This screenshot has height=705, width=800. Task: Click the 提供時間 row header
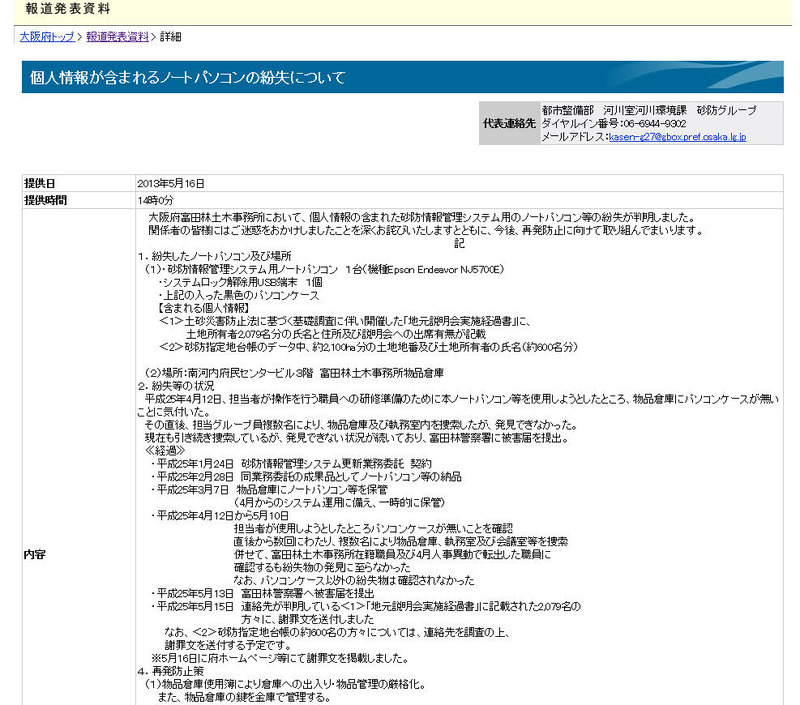click(x=46, y=200)
